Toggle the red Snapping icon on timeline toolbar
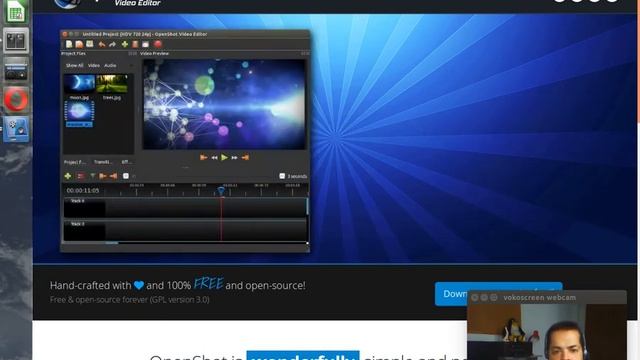The height and width of the screenshot is (360, 640). (x=80, y=176)
